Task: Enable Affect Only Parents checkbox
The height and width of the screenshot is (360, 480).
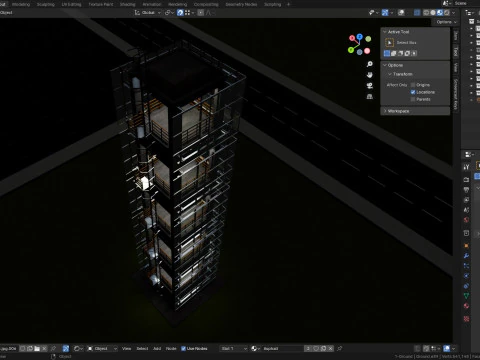Action: click(413, 99)
